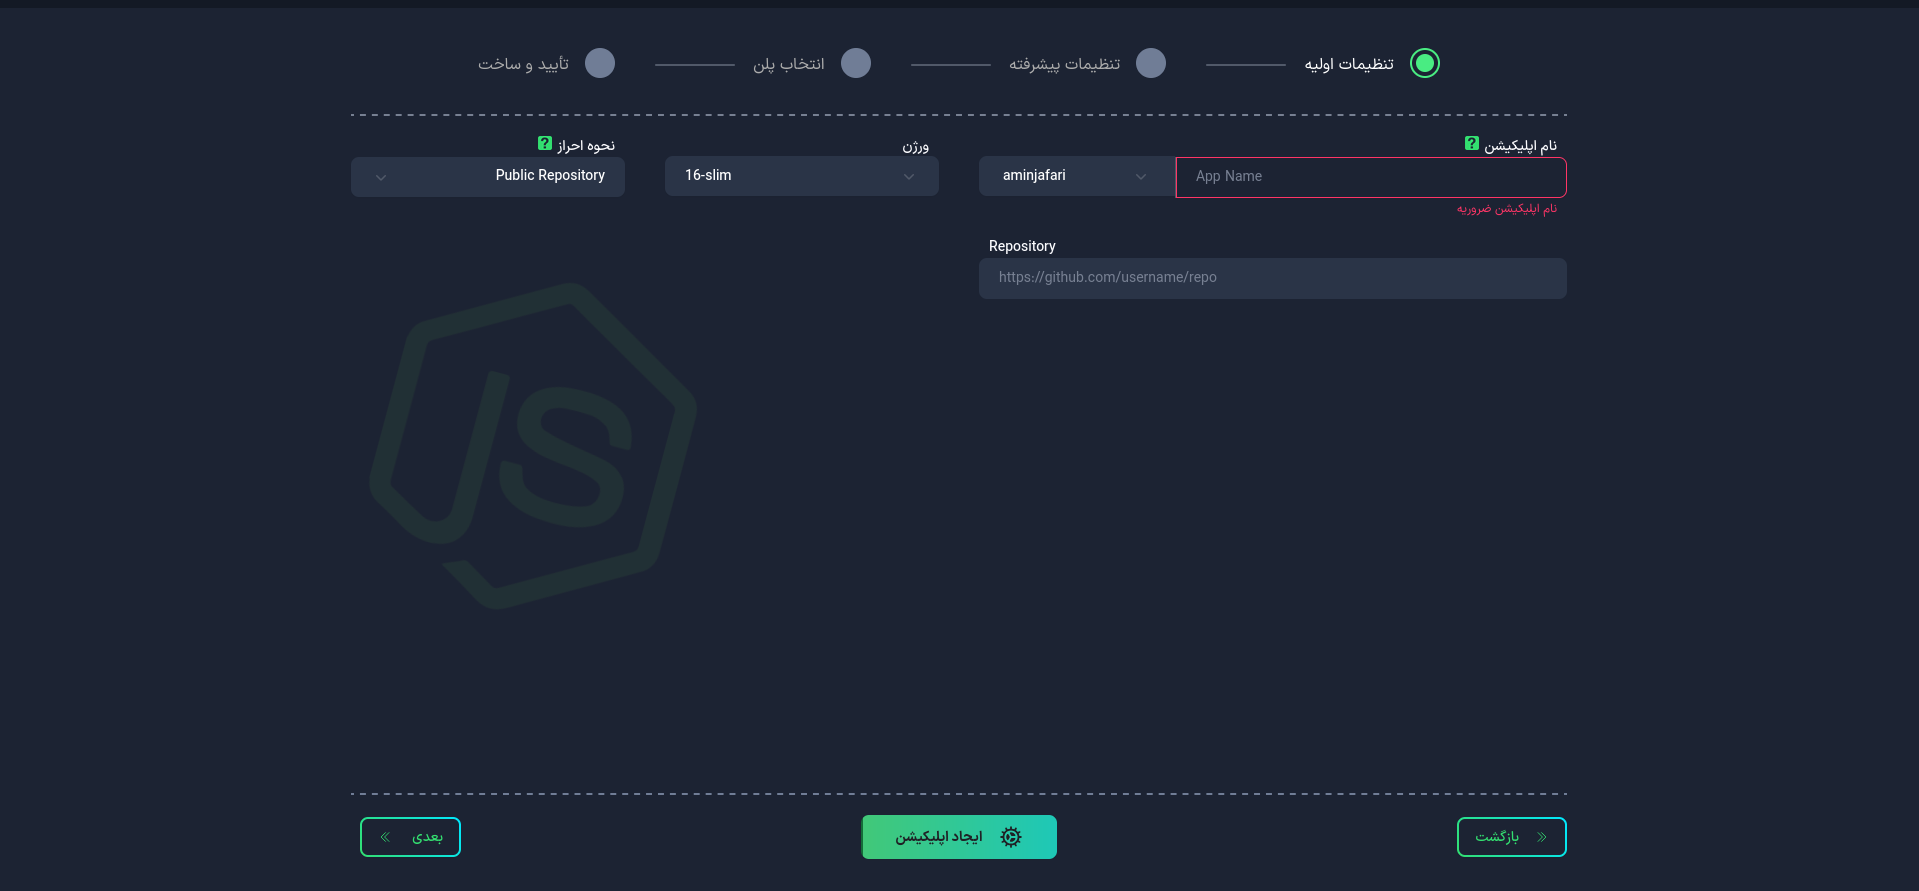Viewport: 1919px width, 891px height.
Task: Click the نحوه احراز field label
Action: pos(586,146)
